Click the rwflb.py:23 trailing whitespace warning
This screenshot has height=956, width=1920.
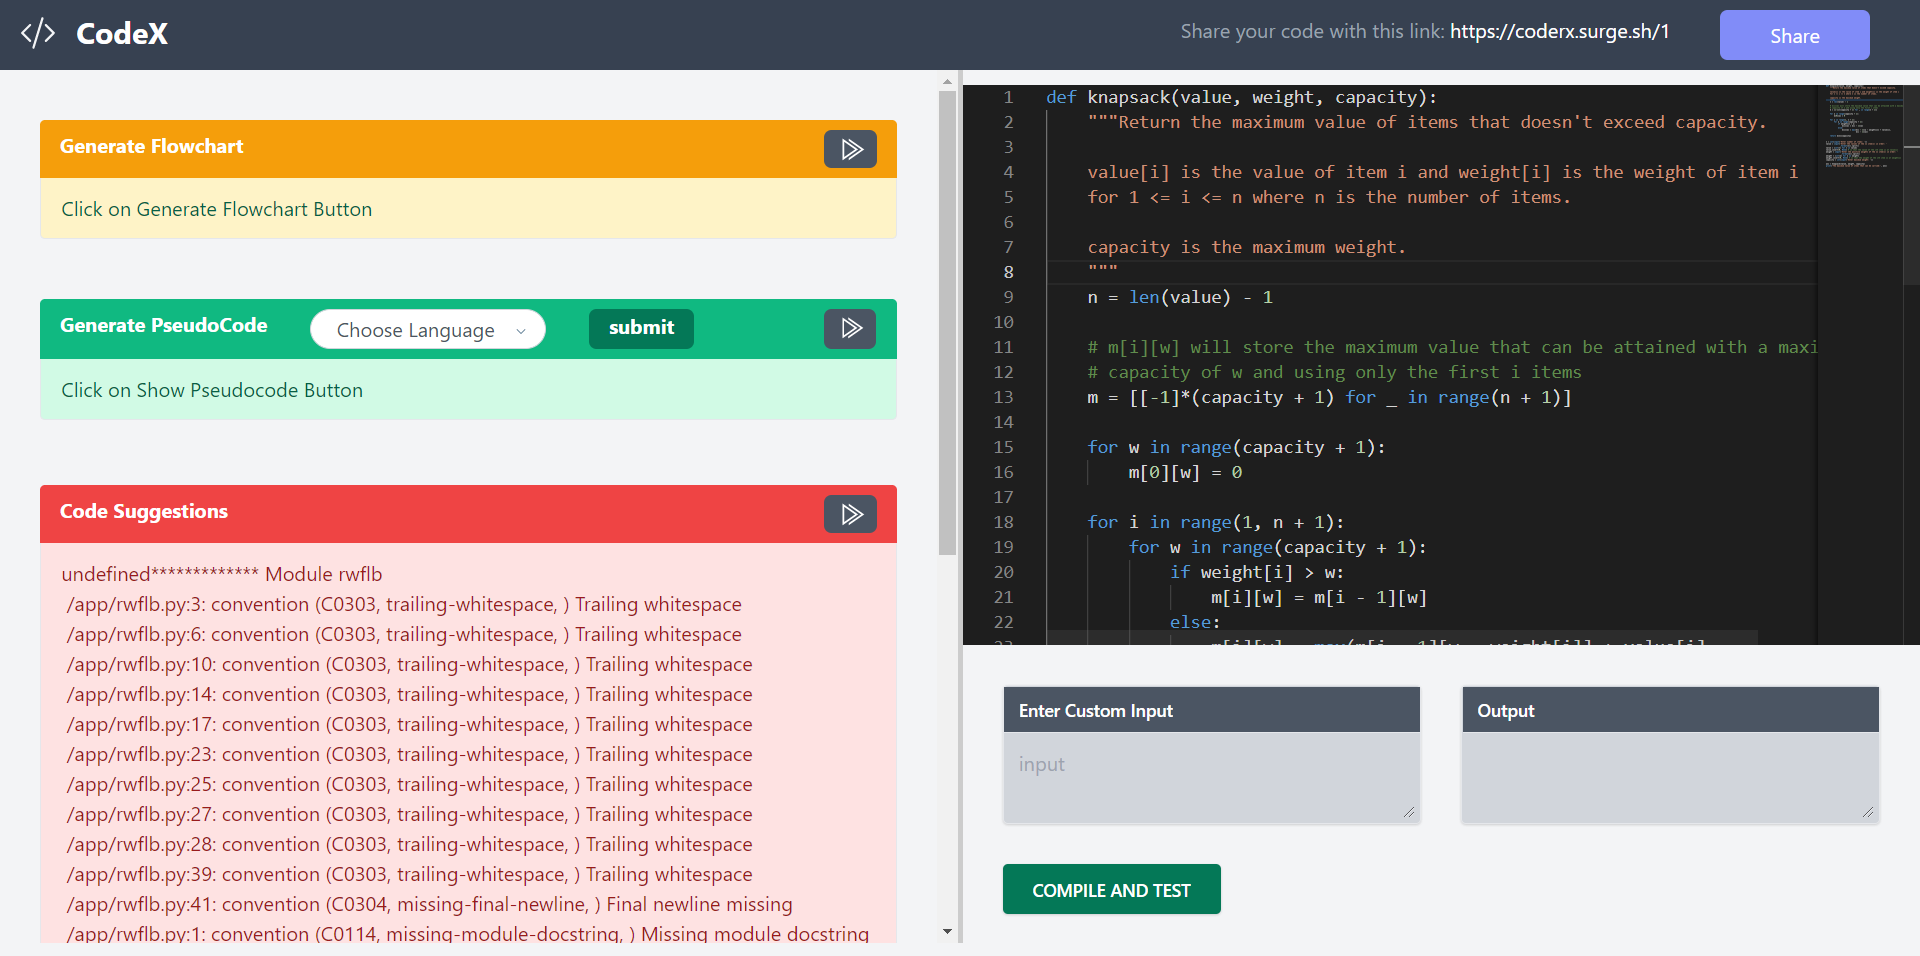409,754
